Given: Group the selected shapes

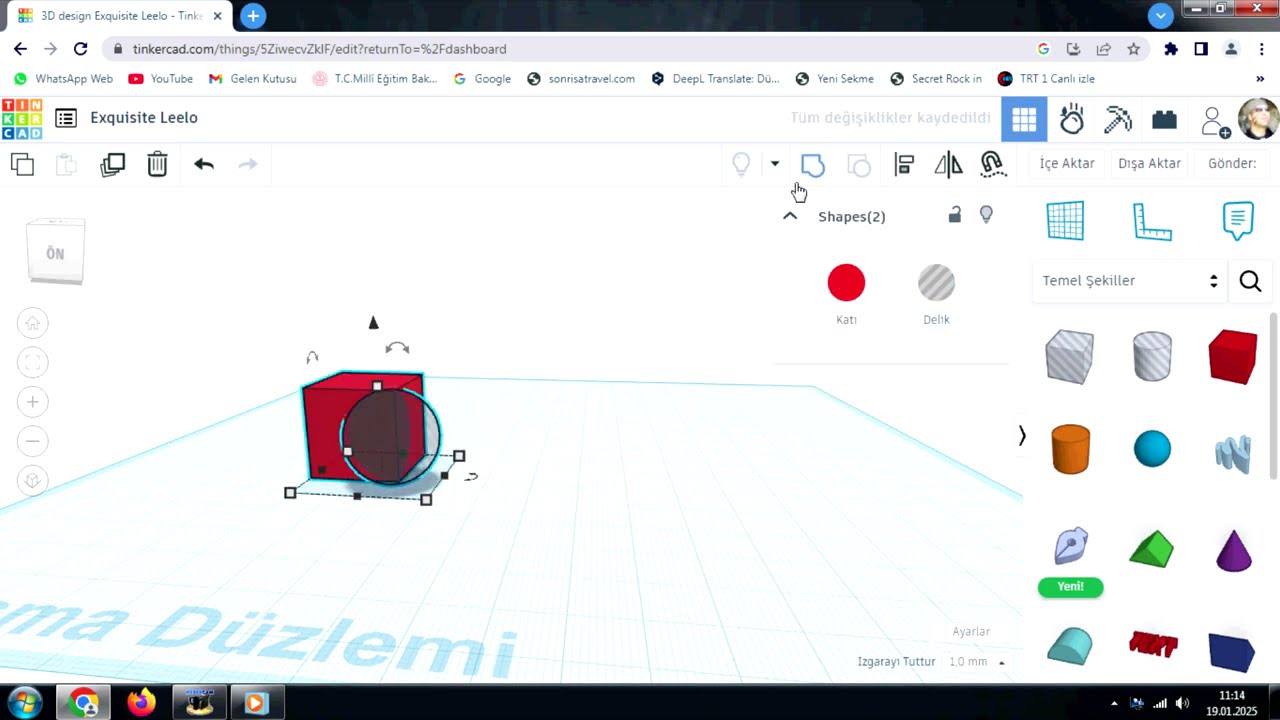Looking at the screenshot, I should click(812, 165).
